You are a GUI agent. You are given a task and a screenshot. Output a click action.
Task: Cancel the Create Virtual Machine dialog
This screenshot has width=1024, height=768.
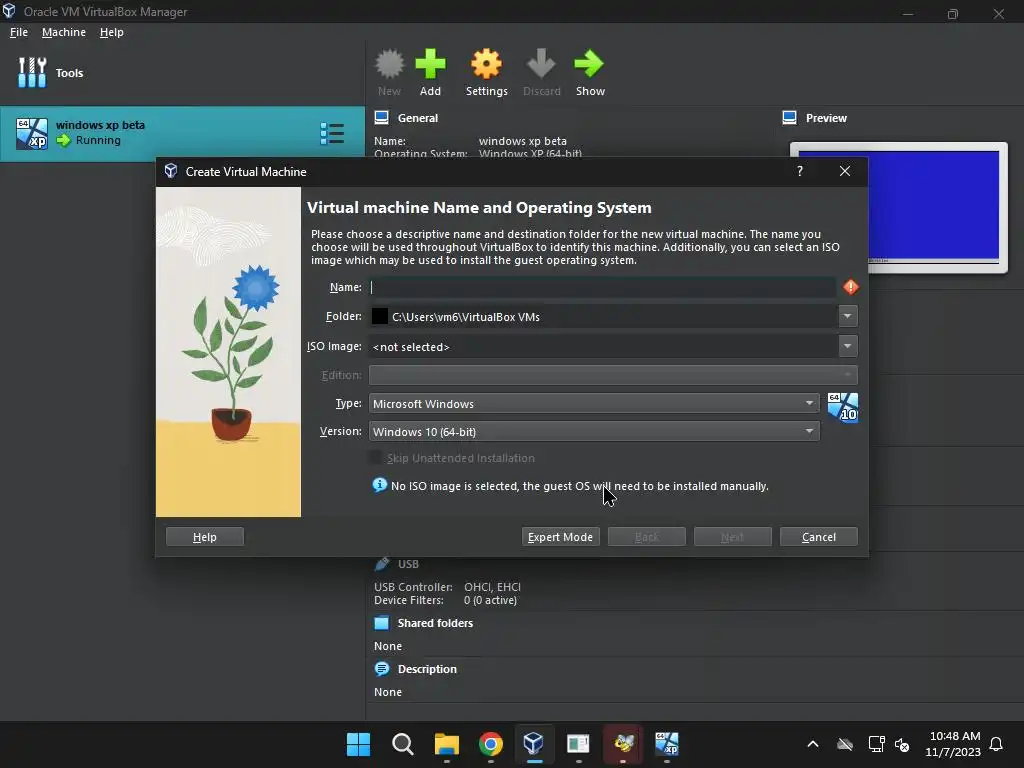pyautogui.click(x=819, y=537)
